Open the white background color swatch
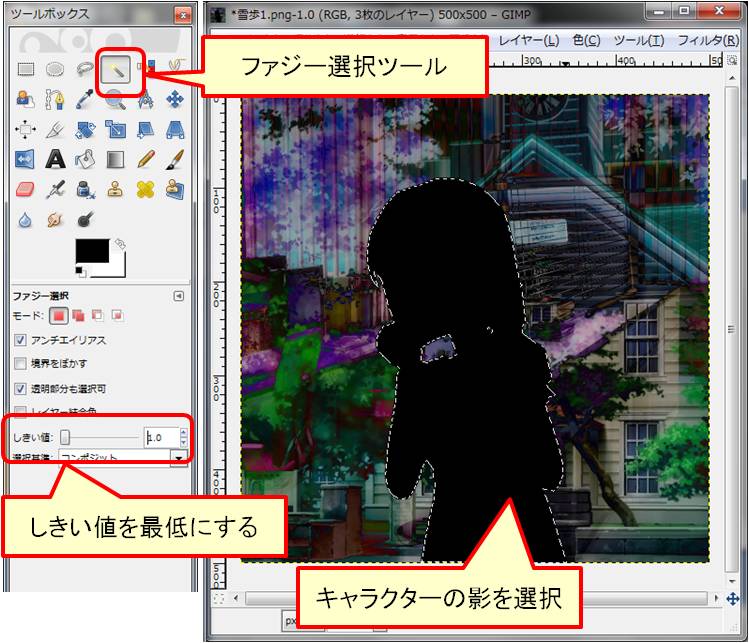Image resolution: width=749 pixels, height=643 pixels. pos(118,268)
